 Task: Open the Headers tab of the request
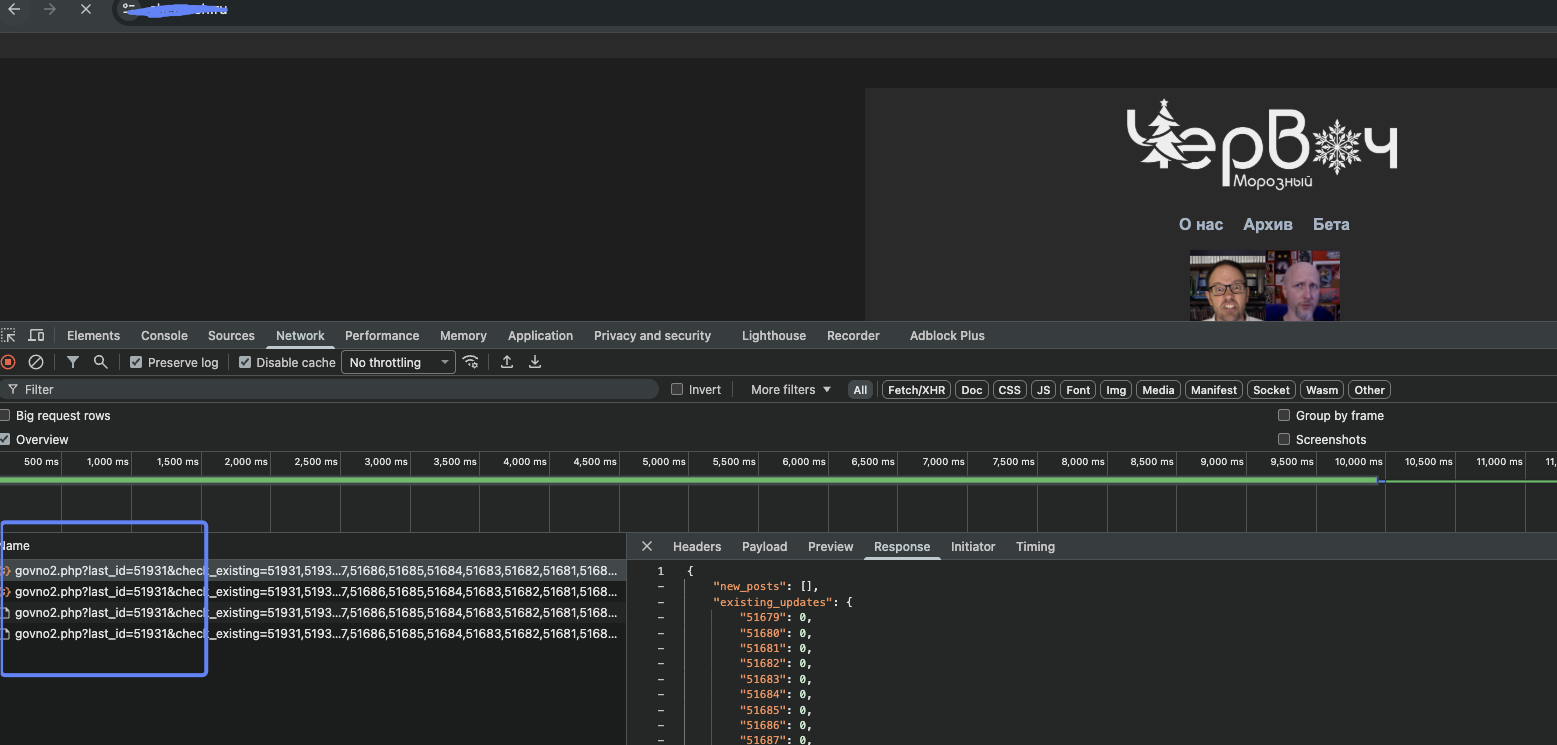[x=697, y=547]
